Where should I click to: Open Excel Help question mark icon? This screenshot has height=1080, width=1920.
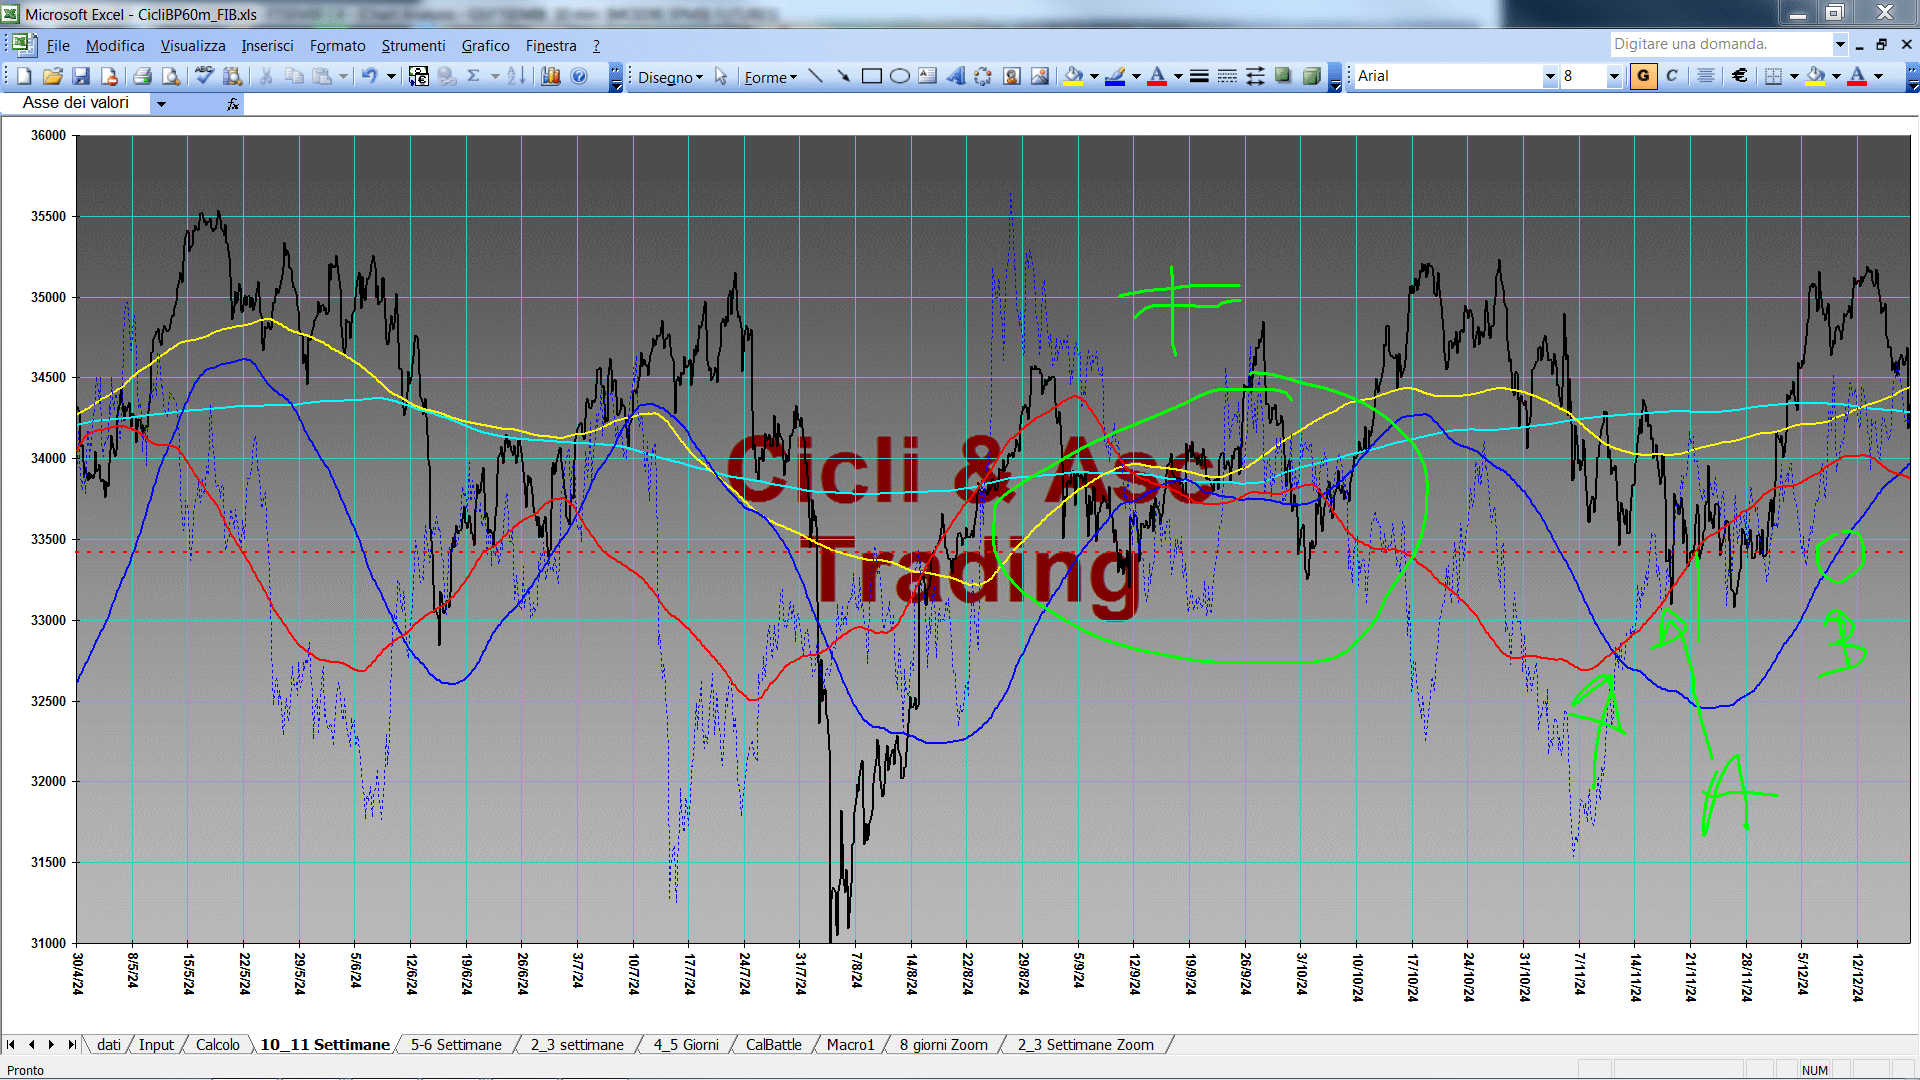(579, 76)
